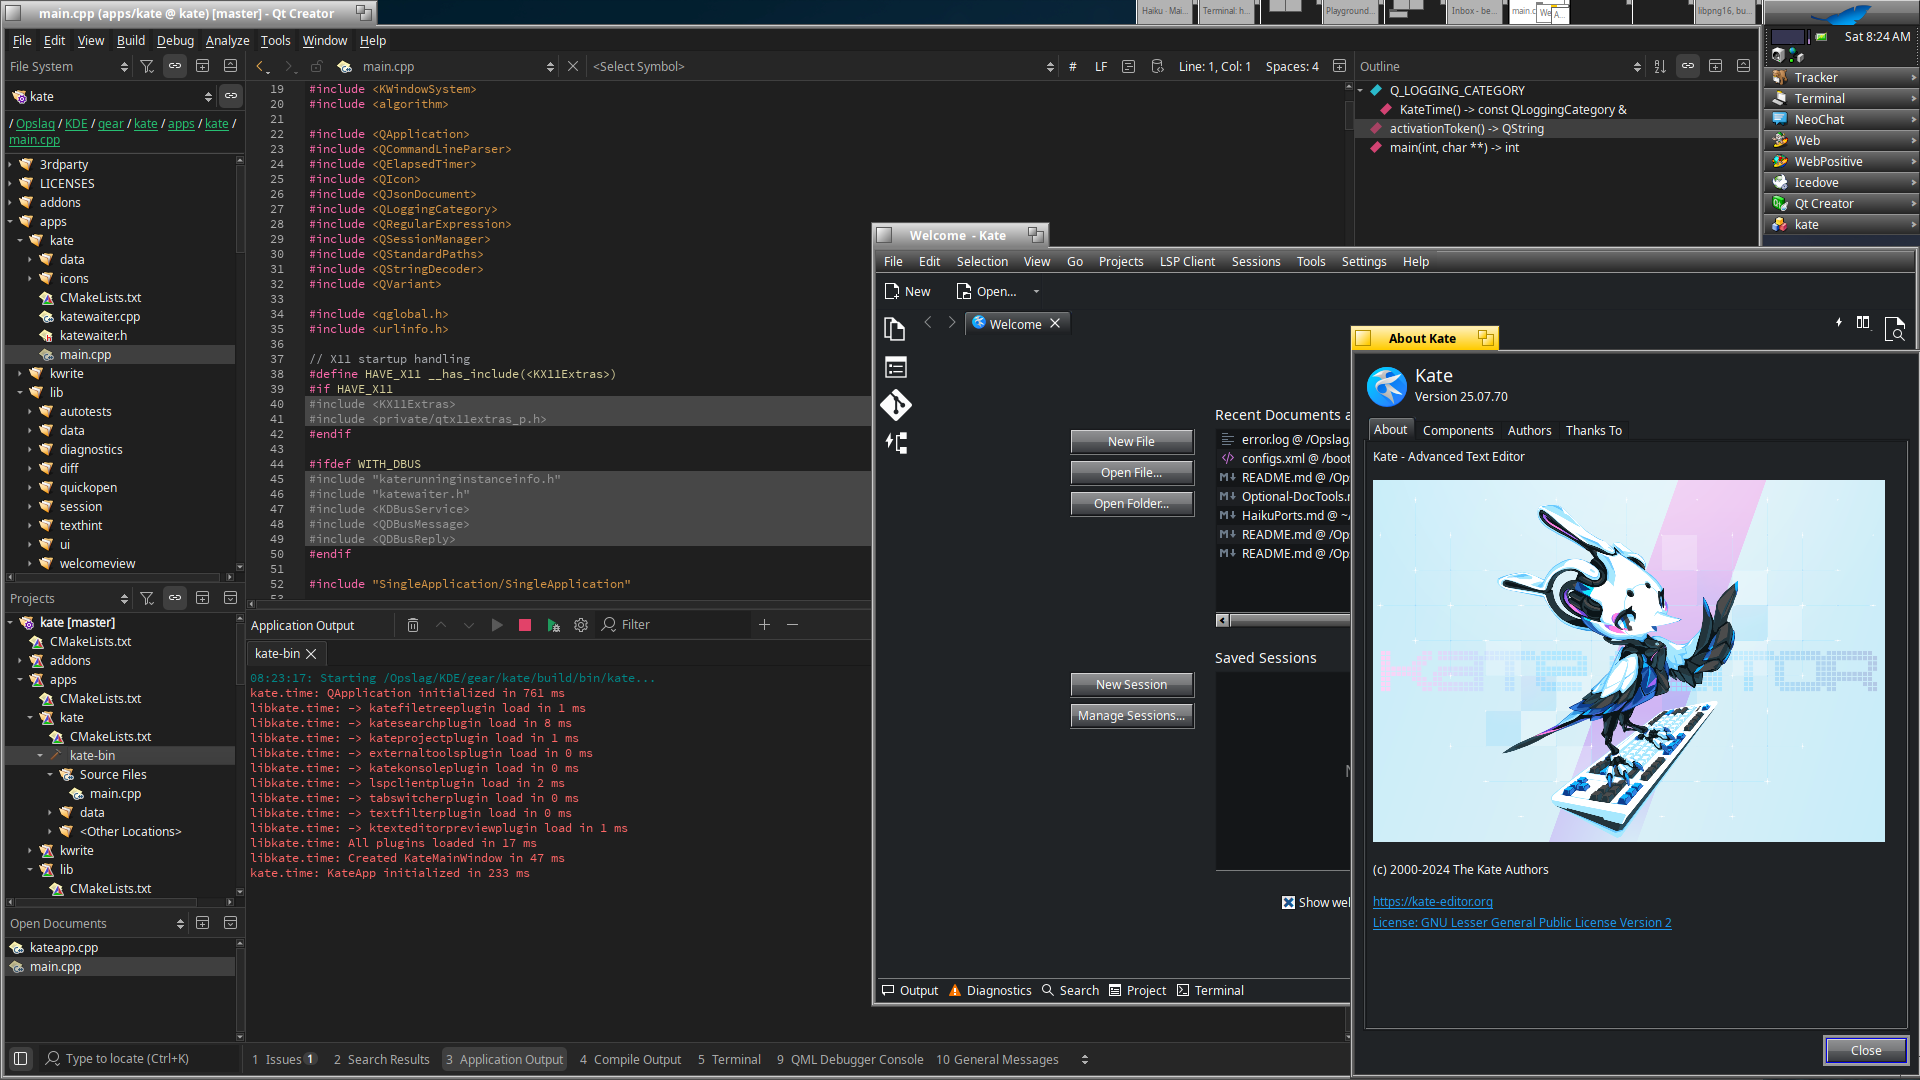Click the debug run icon in Application Output

(553, 625)
